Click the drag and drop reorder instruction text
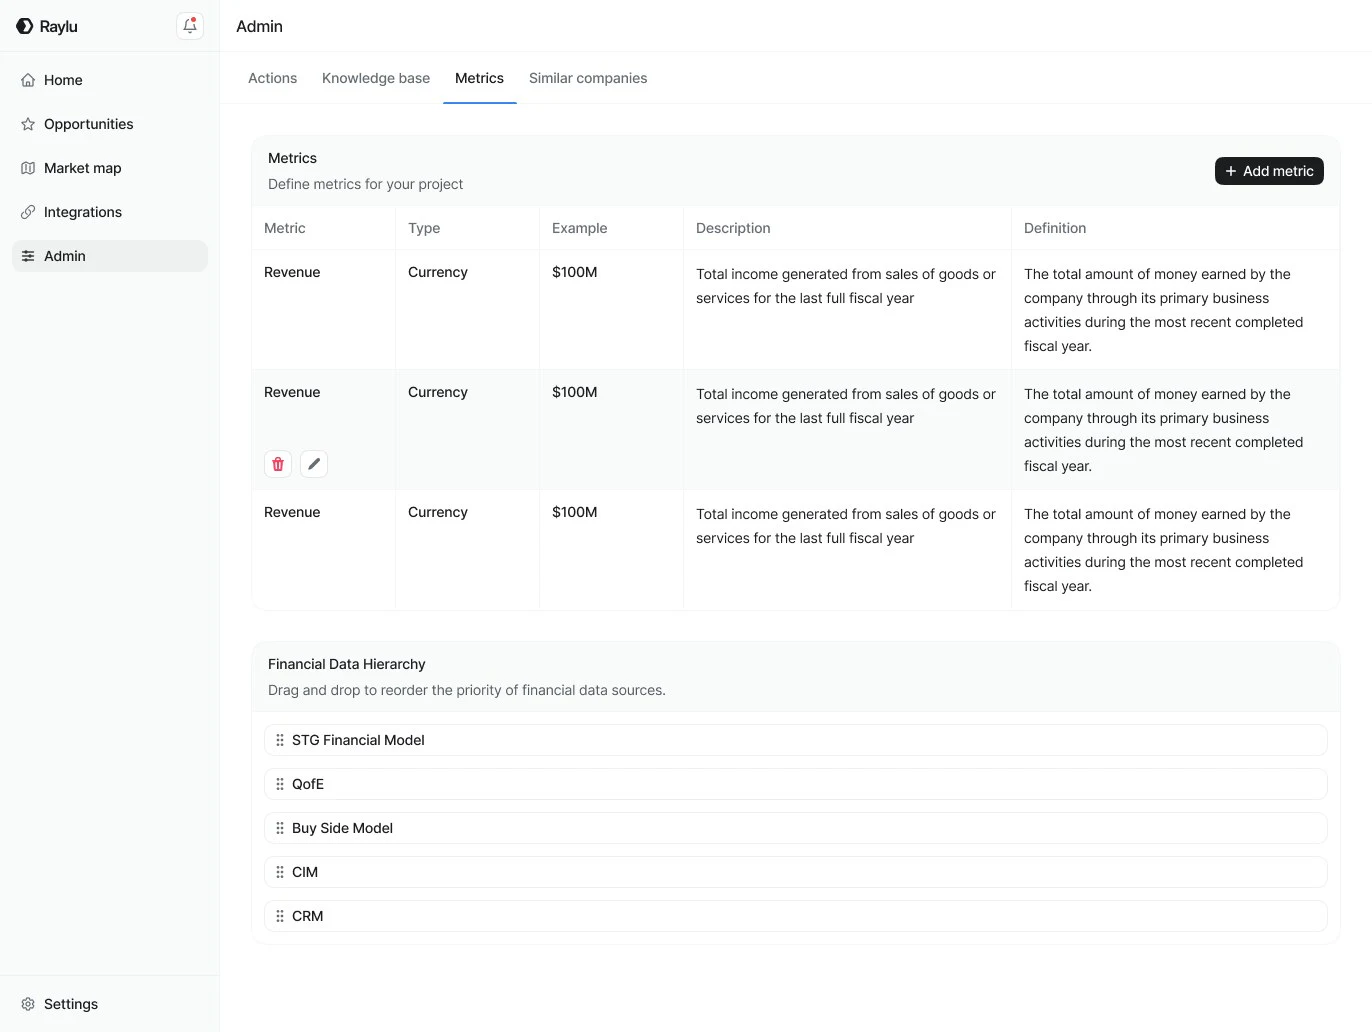 pyautogui.click(x=467, y=690)
